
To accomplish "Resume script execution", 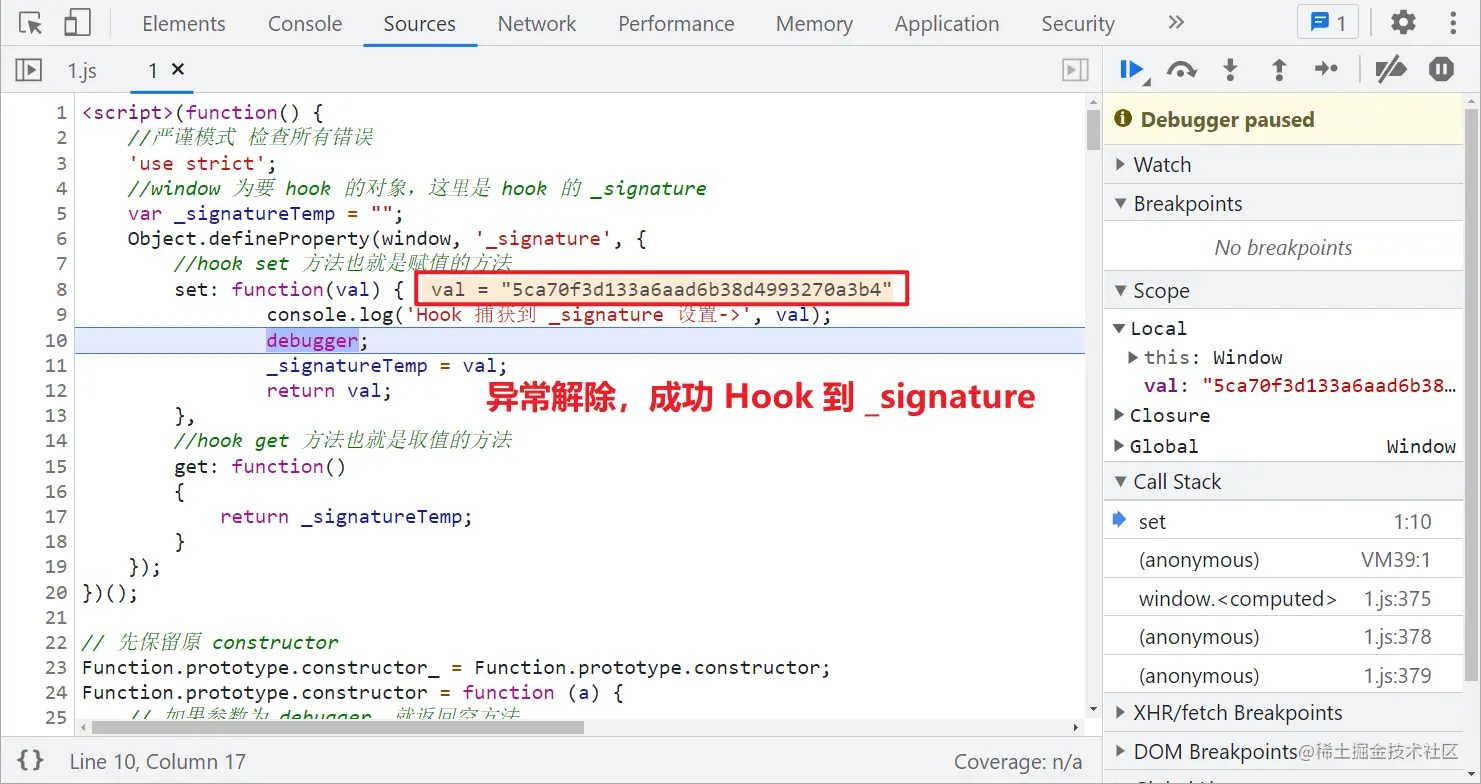I will coord(1133,70).
